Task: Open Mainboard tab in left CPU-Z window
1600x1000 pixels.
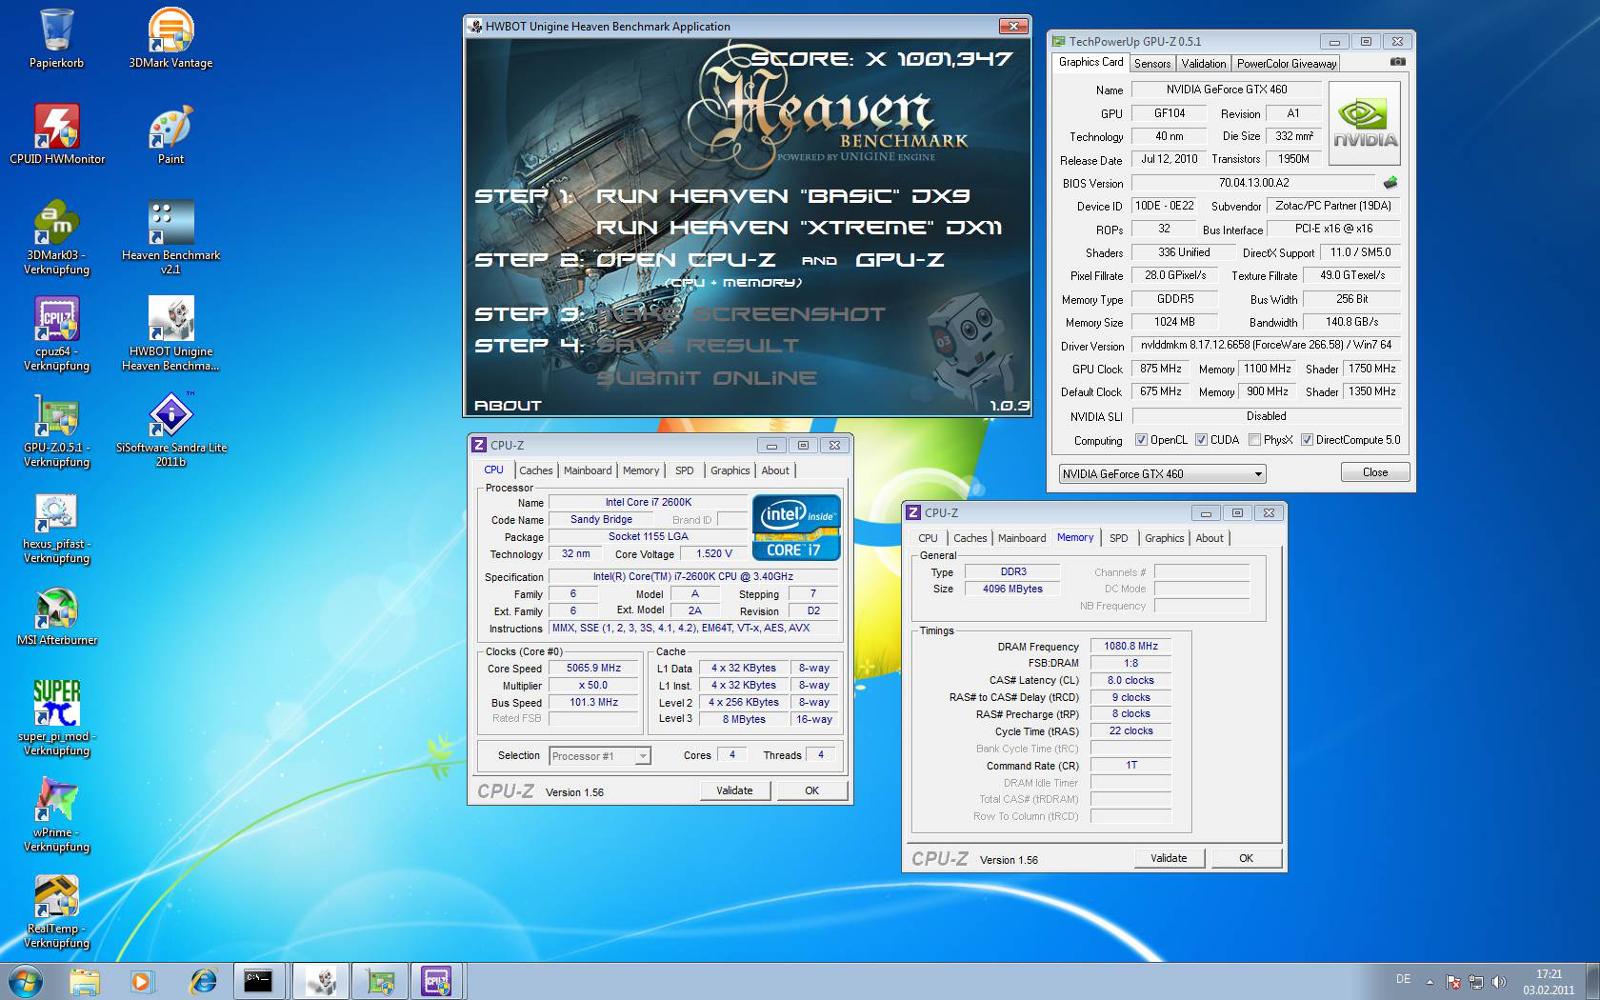Action: click(588, 470)
